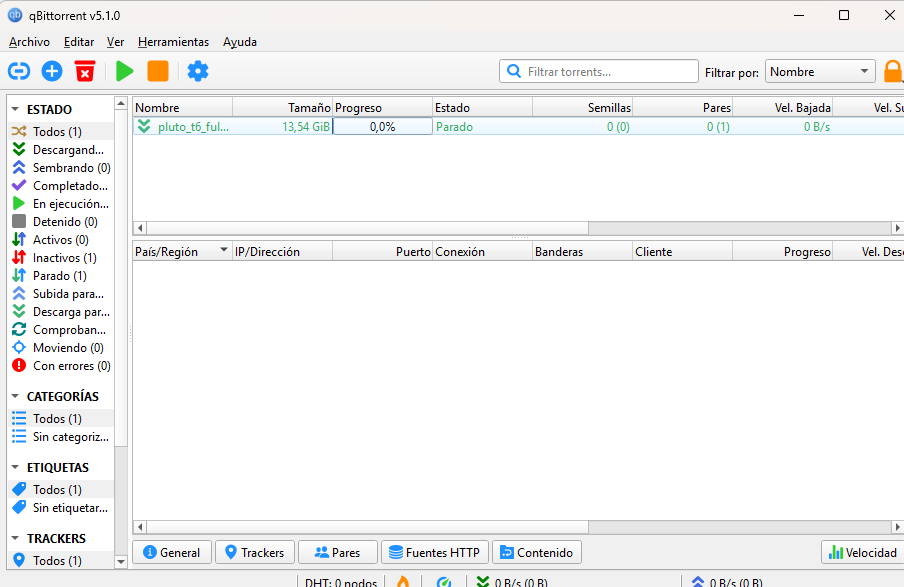Click the torrent list horizontal scrollbar thumb
The width and height of the screenshot is (904, 587).
tap(367, 228)
